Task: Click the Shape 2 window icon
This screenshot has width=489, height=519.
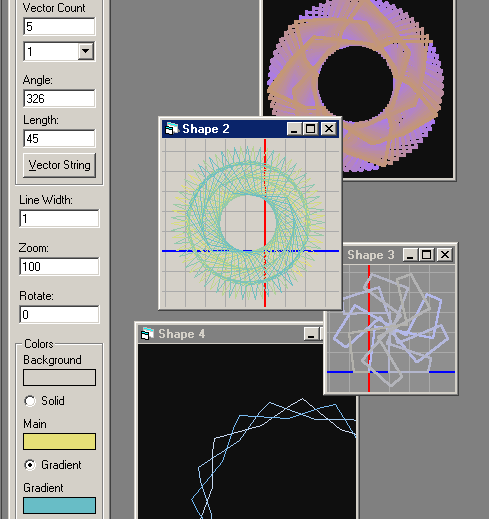Action: click(x=172, y=129)
